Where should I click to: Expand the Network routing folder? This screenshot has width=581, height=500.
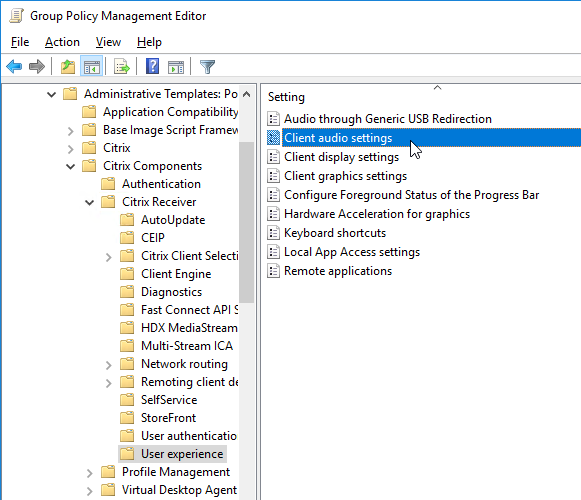click(108, 365)
